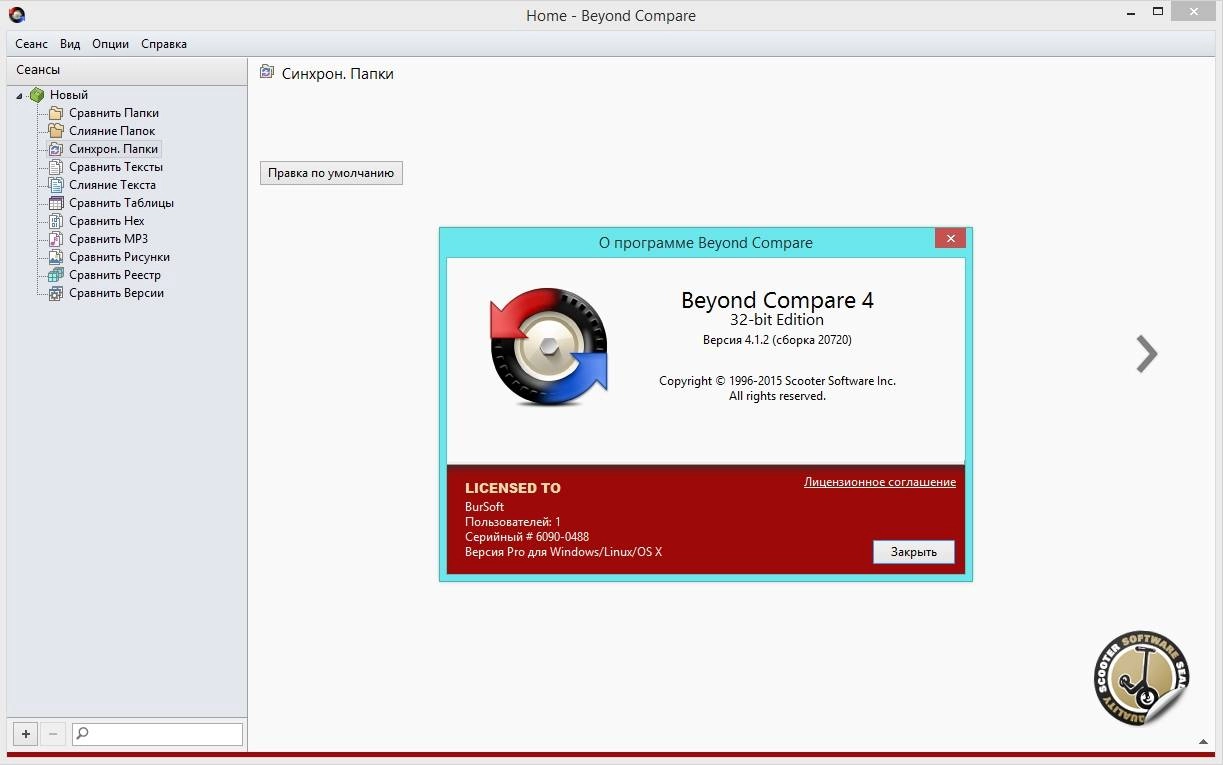Click the copyright Scooter Software line
This screenshot has height=765, width=1223.
point(777,381)
